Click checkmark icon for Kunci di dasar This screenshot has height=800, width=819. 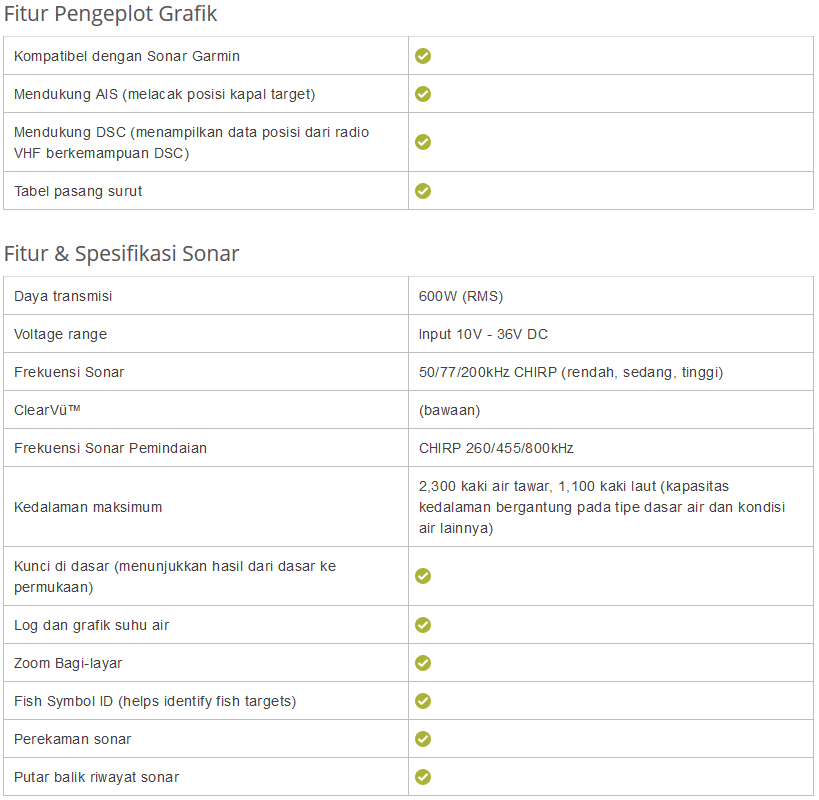tap(423, 576)
